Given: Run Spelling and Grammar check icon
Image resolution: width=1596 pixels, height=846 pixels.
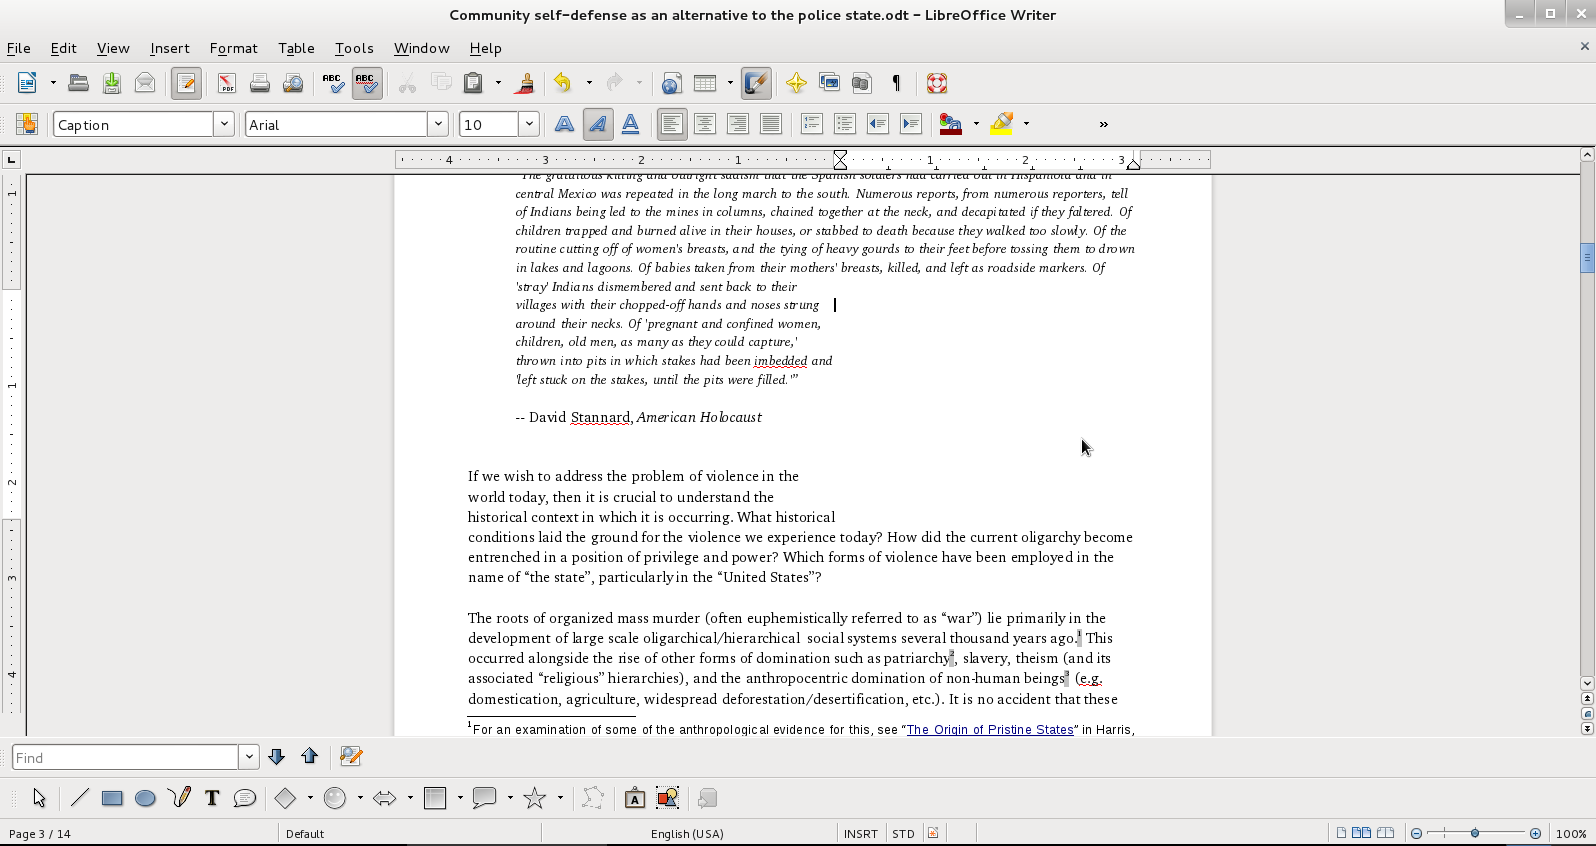Looking at the screenshot, I should [x=333, y=83].
